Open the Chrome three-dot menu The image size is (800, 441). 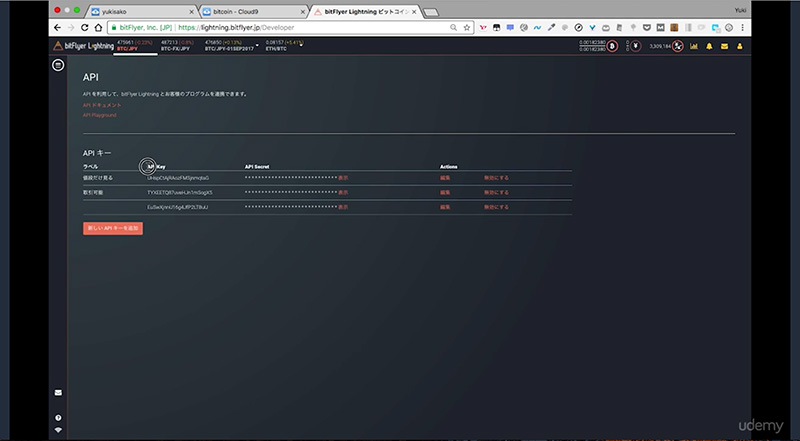pyautogui.click(x=742, y=28)
